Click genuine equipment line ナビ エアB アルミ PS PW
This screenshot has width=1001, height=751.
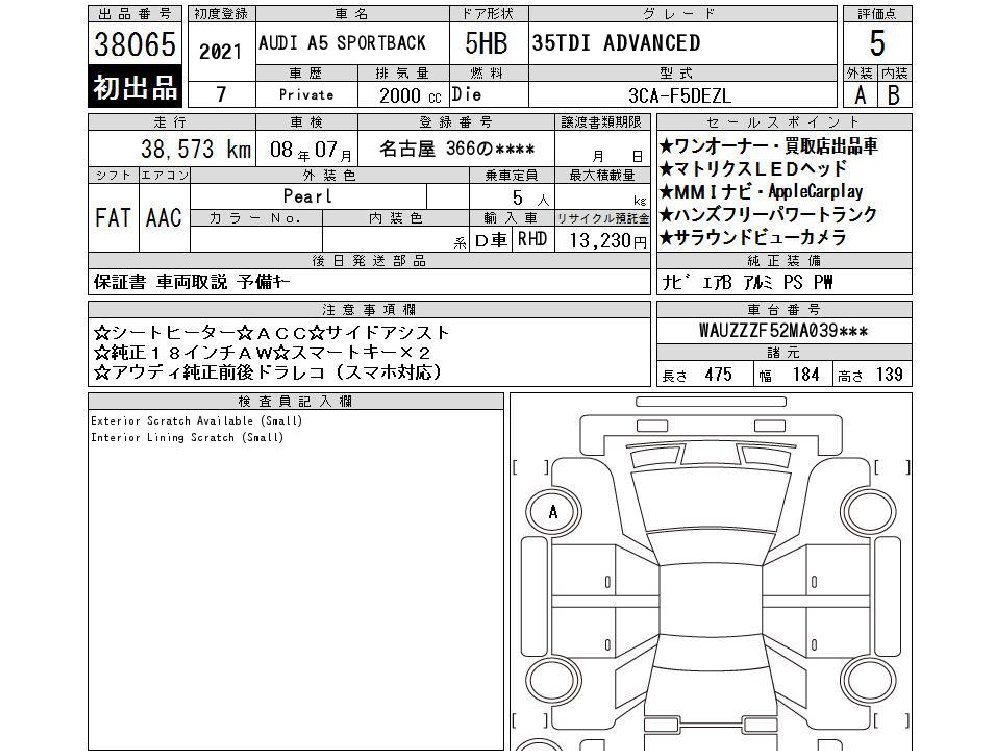pyautogui.click(x=748, y=282)
